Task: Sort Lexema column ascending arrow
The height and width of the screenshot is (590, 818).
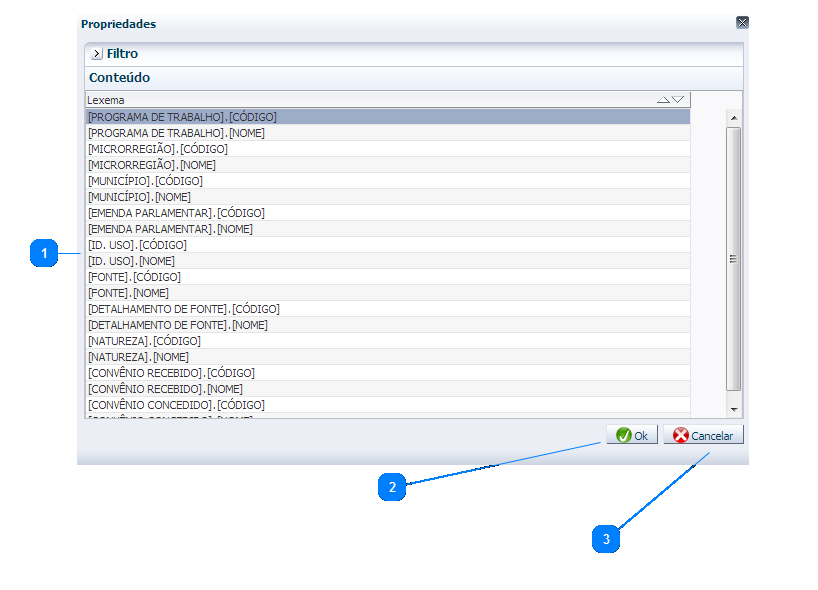Action: (663, 100)
